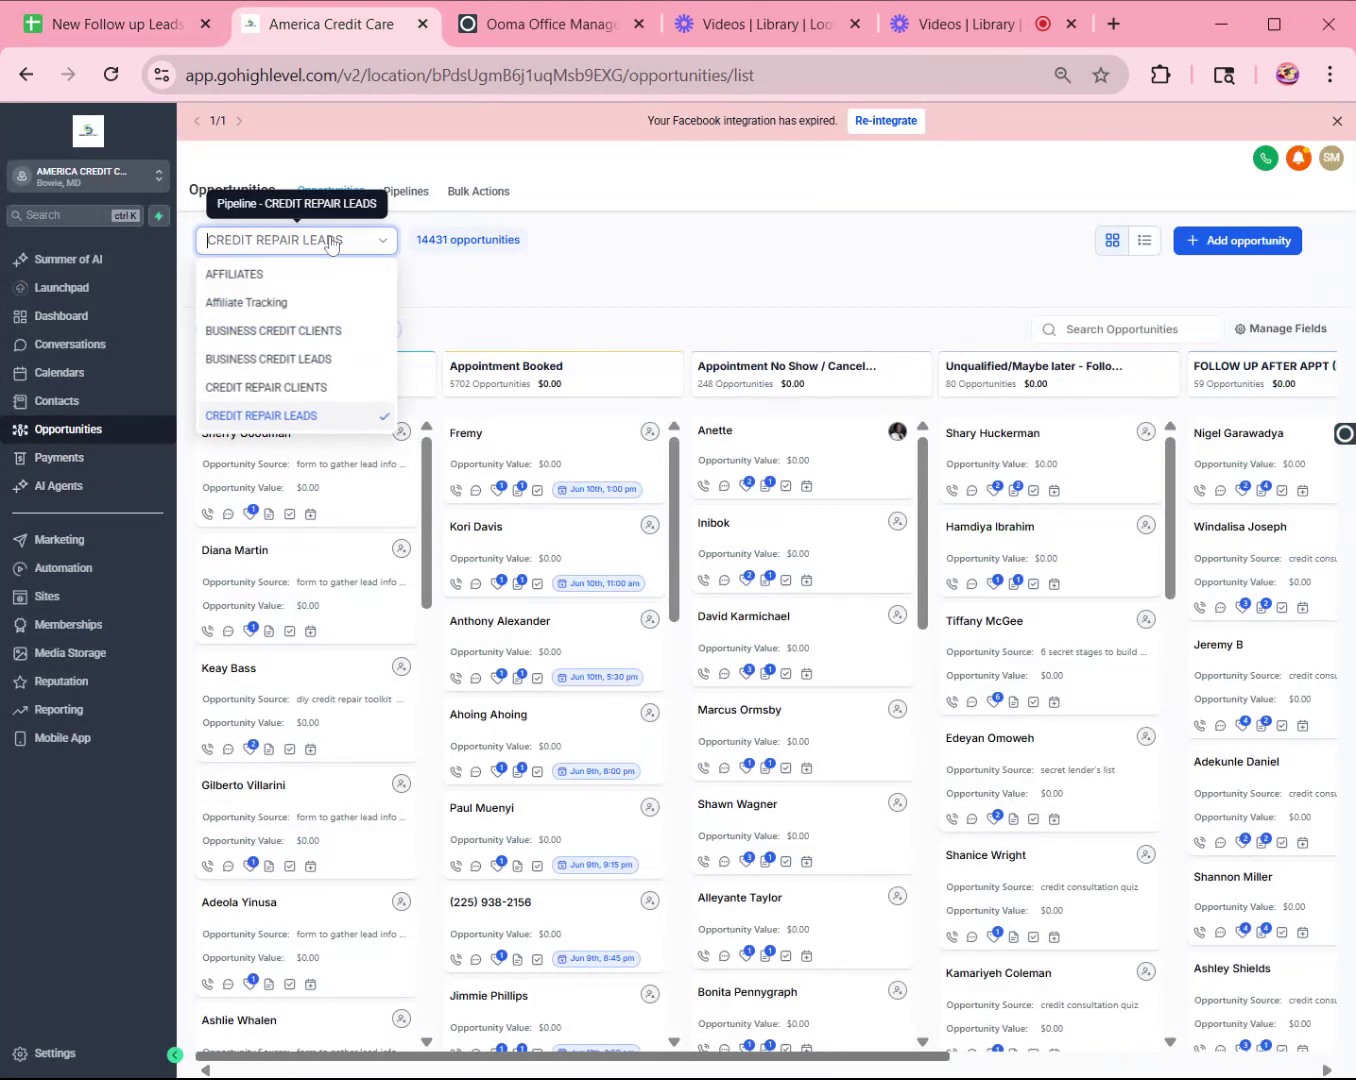Switch to the New Follow up Leads browser tab
The width and height of the screenshot is (1356, 1080).
(118, 24)
